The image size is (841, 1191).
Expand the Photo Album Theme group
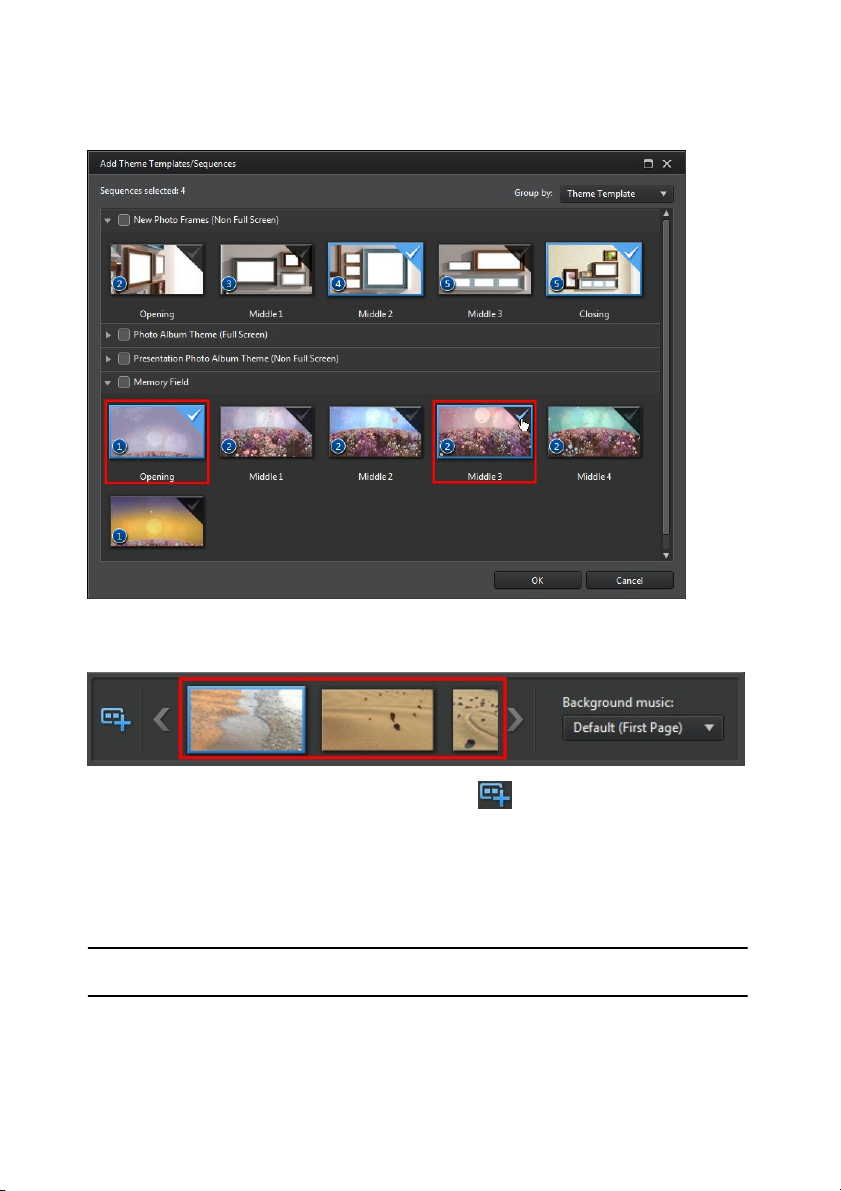point(108,335)
